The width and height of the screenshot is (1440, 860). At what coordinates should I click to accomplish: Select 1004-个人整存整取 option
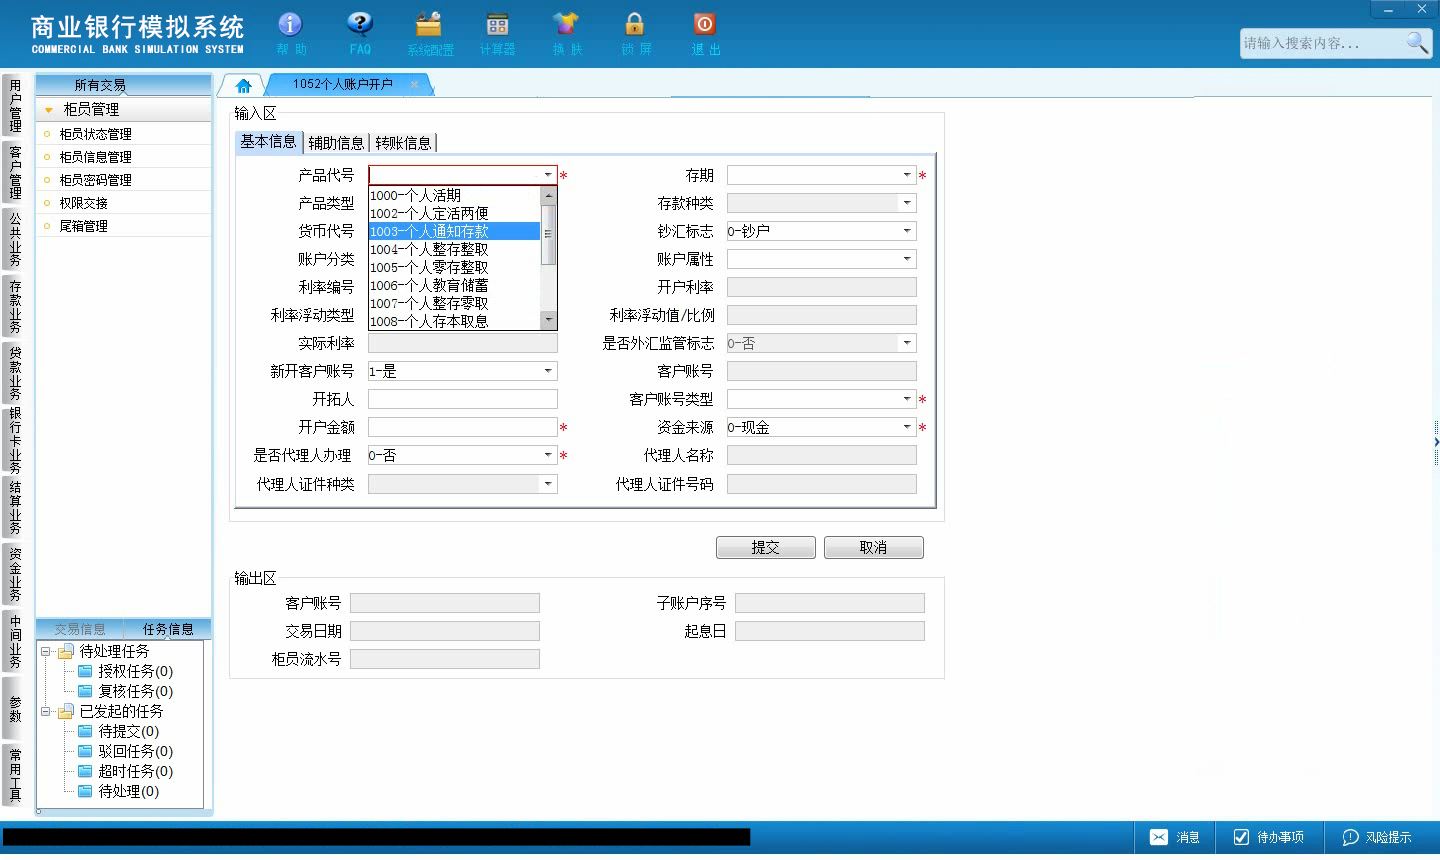click(x=454, y=249)
